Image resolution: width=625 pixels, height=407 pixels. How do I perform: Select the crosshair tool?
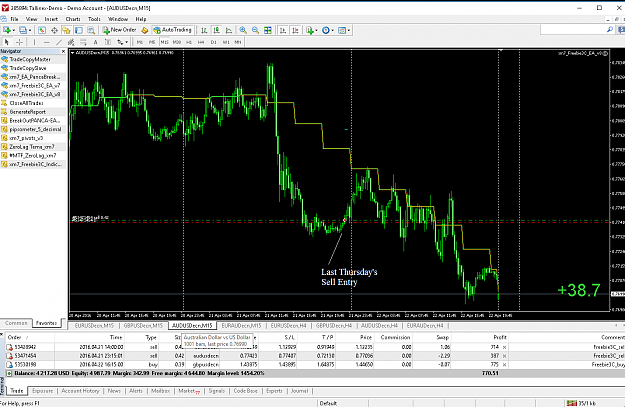(19, 42)
